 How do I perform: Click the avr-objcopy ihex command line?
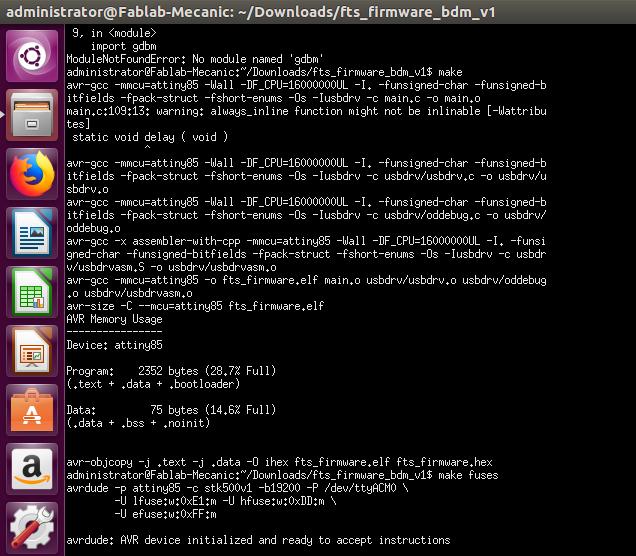(279, 462)
